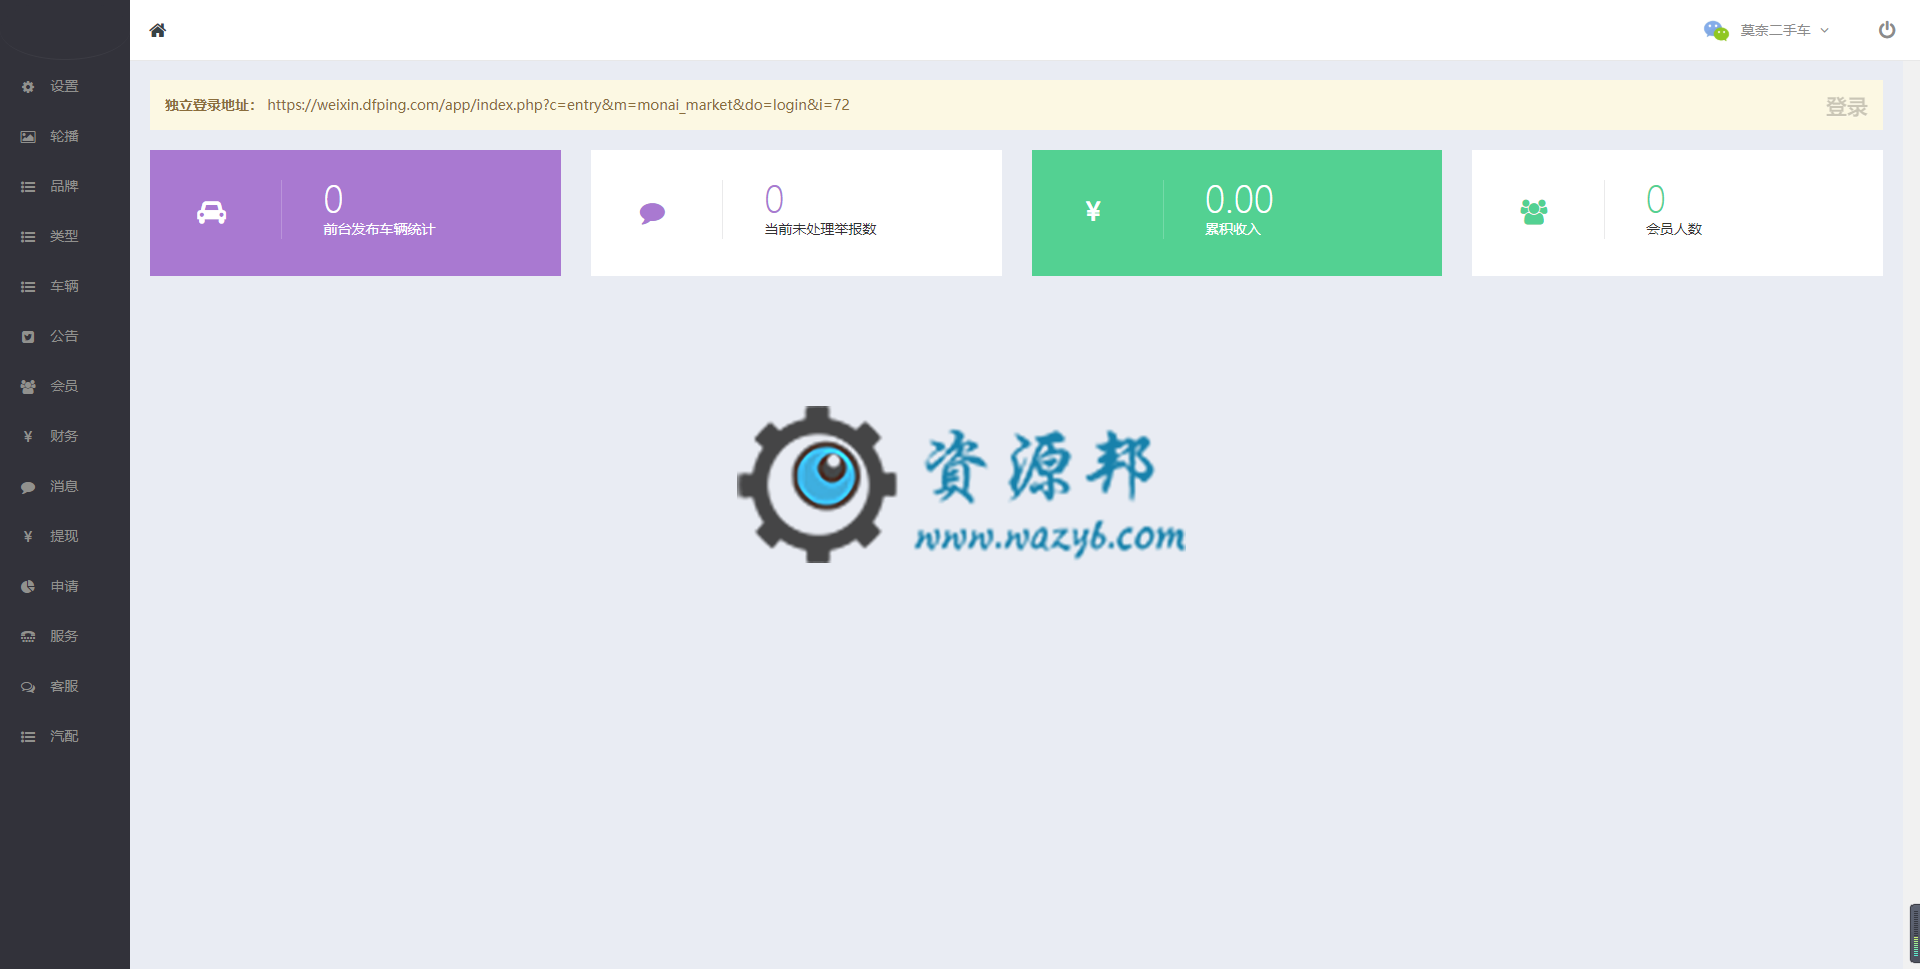1920x969 pixels.
Task: Open the 财务 sidebar entry
Action: tap(65, 436)
